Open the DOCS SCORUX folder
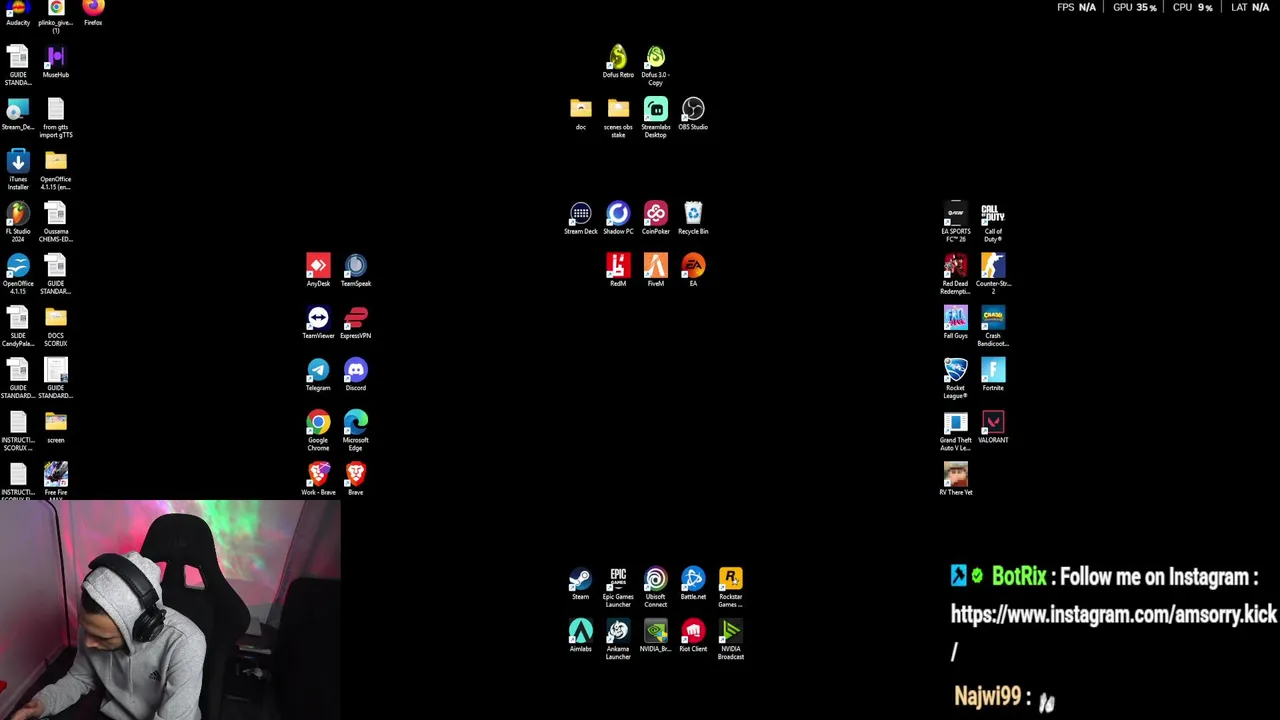The image size is (1280, 720). (56, 327)
